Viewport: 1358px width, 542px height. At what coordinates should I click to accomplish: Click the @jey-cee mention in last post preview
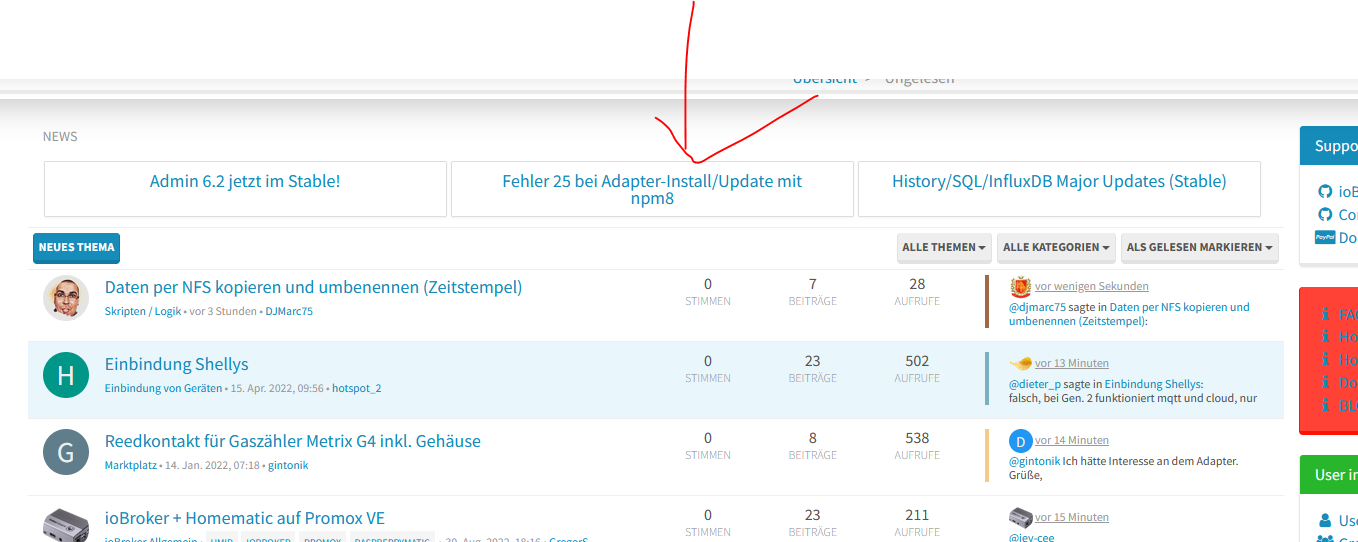1031,537
